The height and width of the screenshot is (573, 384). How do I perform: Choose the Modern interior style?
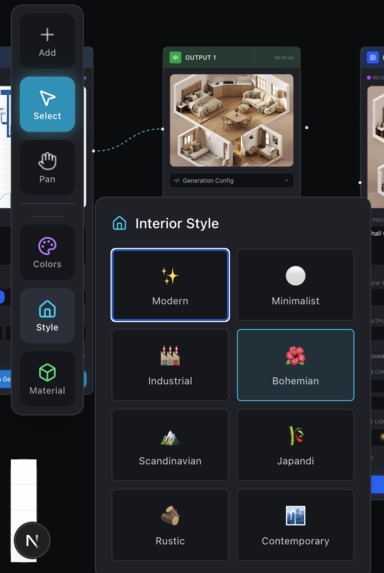(x=170, y=285)
